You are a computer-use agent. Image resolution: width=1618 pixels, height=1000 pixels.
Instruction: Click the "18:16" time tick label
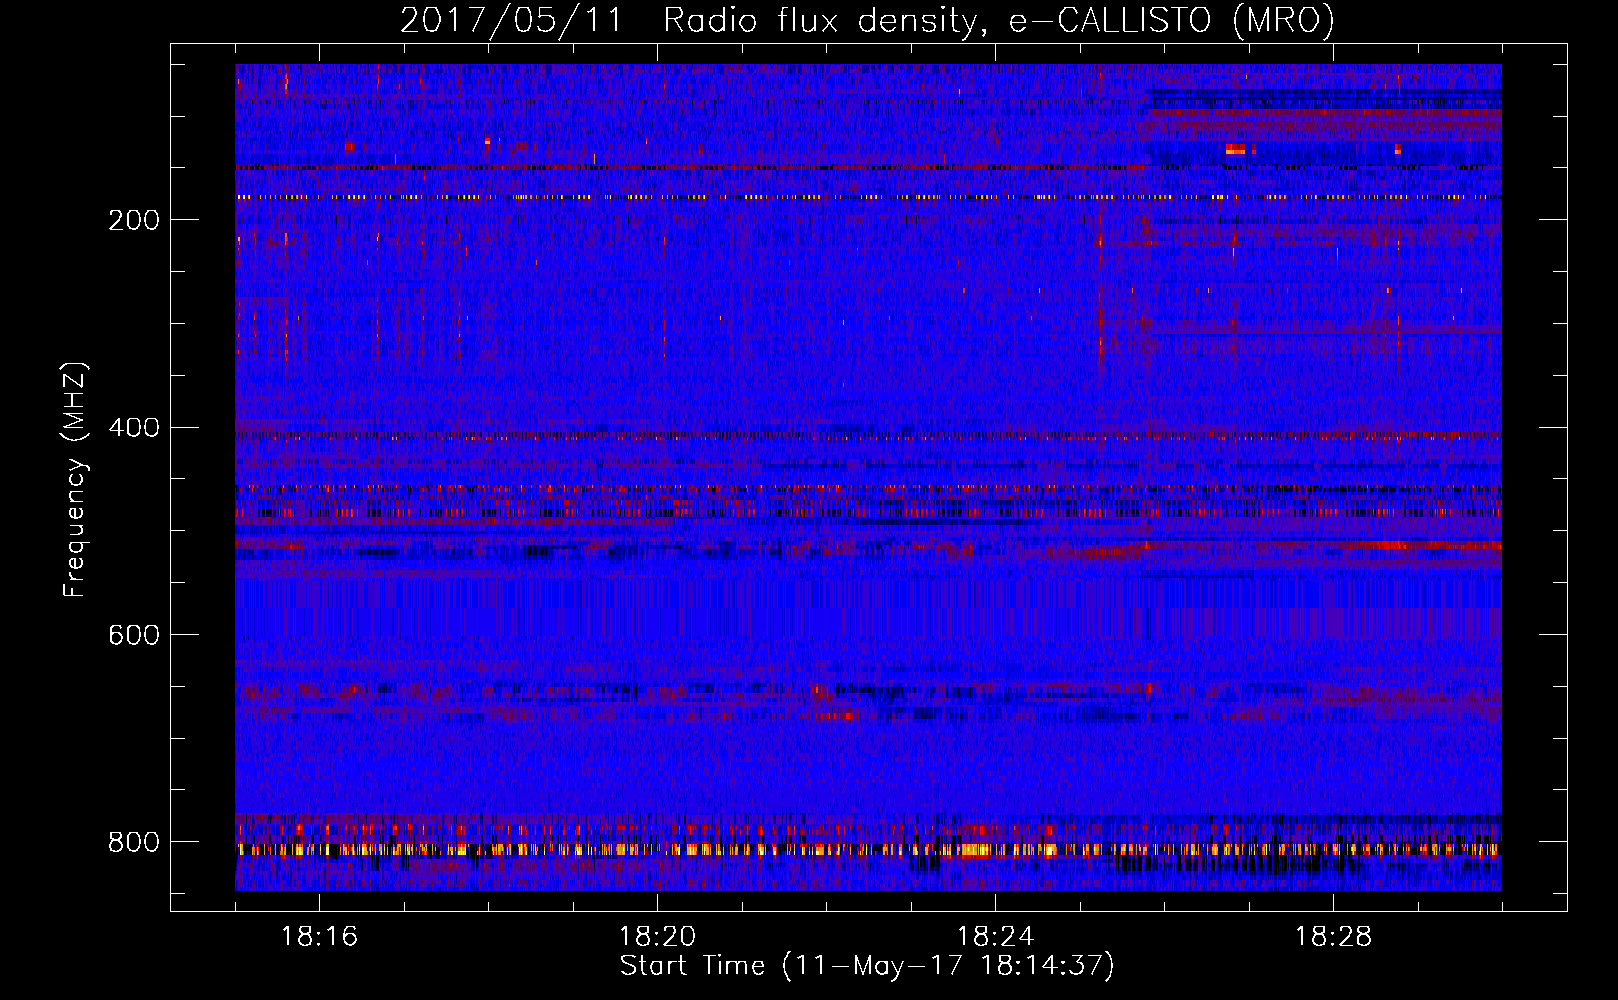pos(319,936)
